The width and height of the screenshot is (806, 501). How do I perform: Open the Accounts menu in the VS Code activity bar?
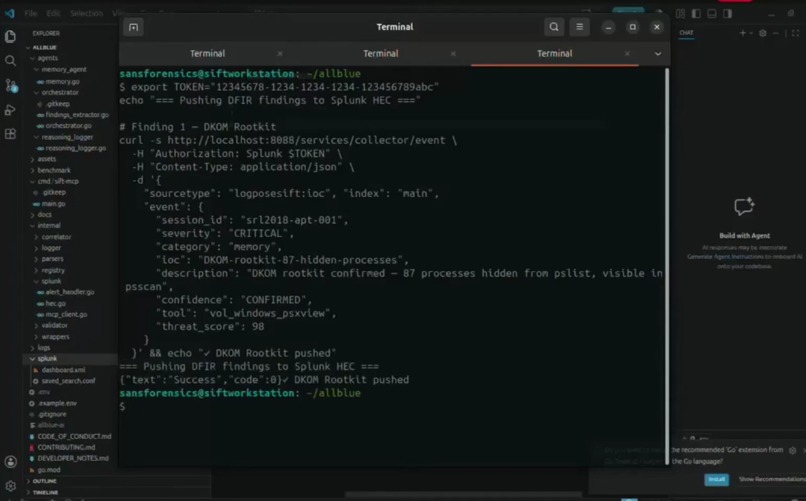coord(10,462)
